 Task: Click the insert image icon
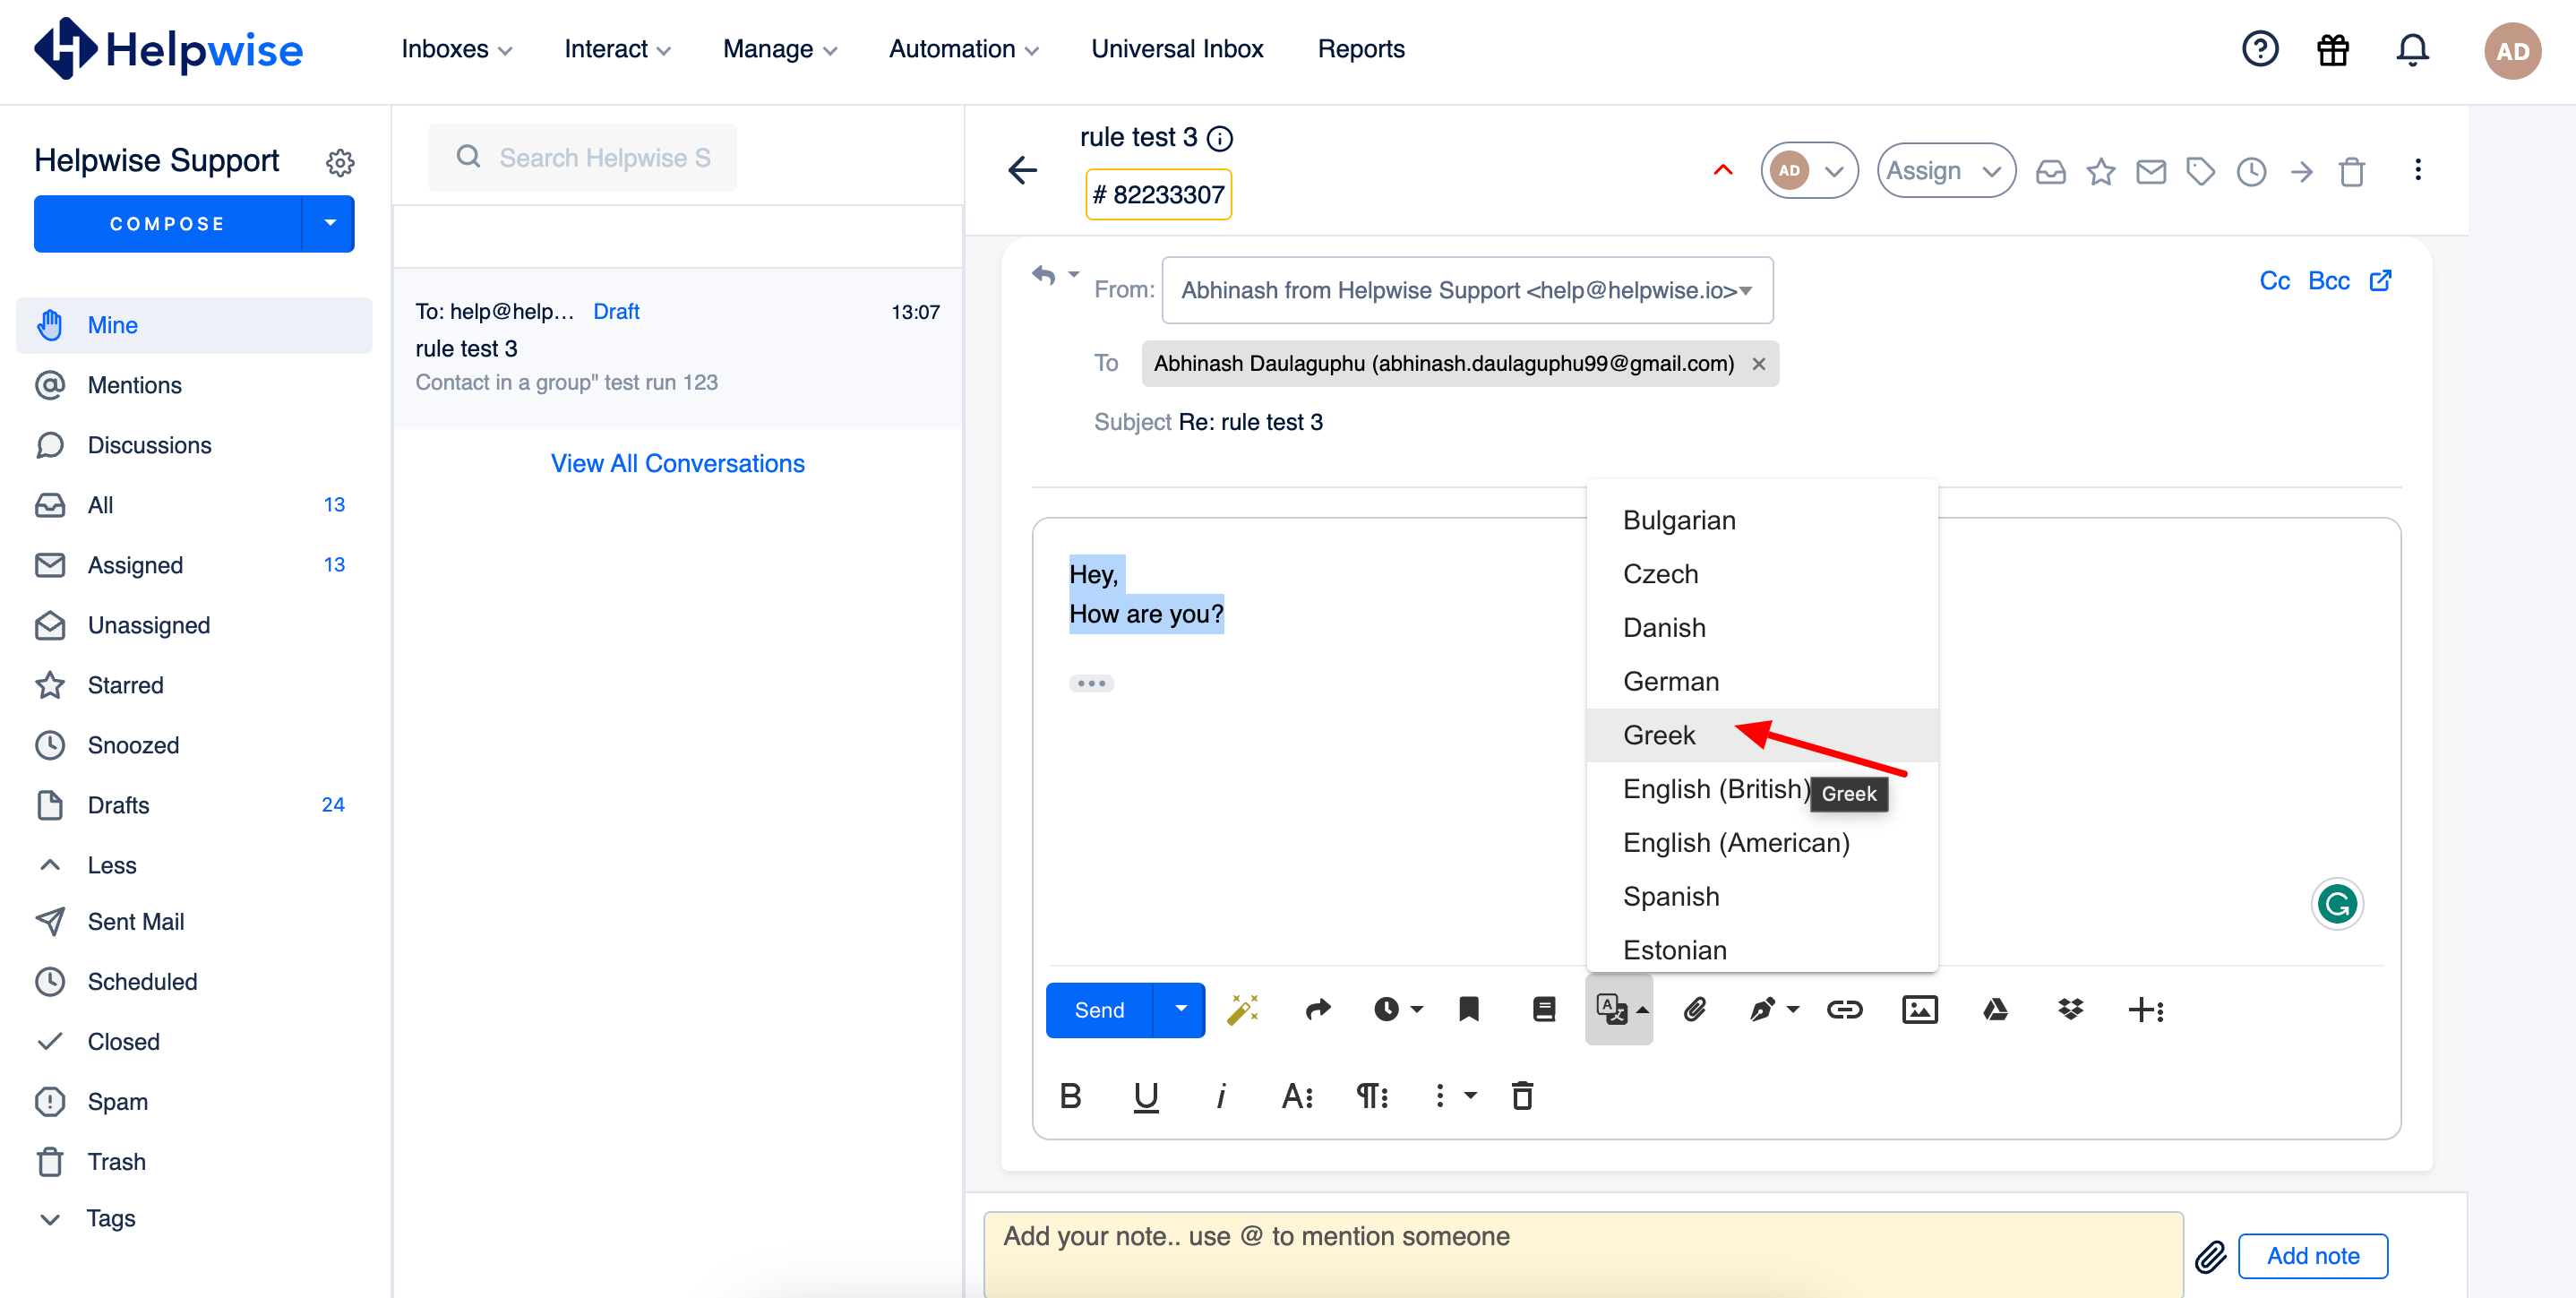1918,1009
